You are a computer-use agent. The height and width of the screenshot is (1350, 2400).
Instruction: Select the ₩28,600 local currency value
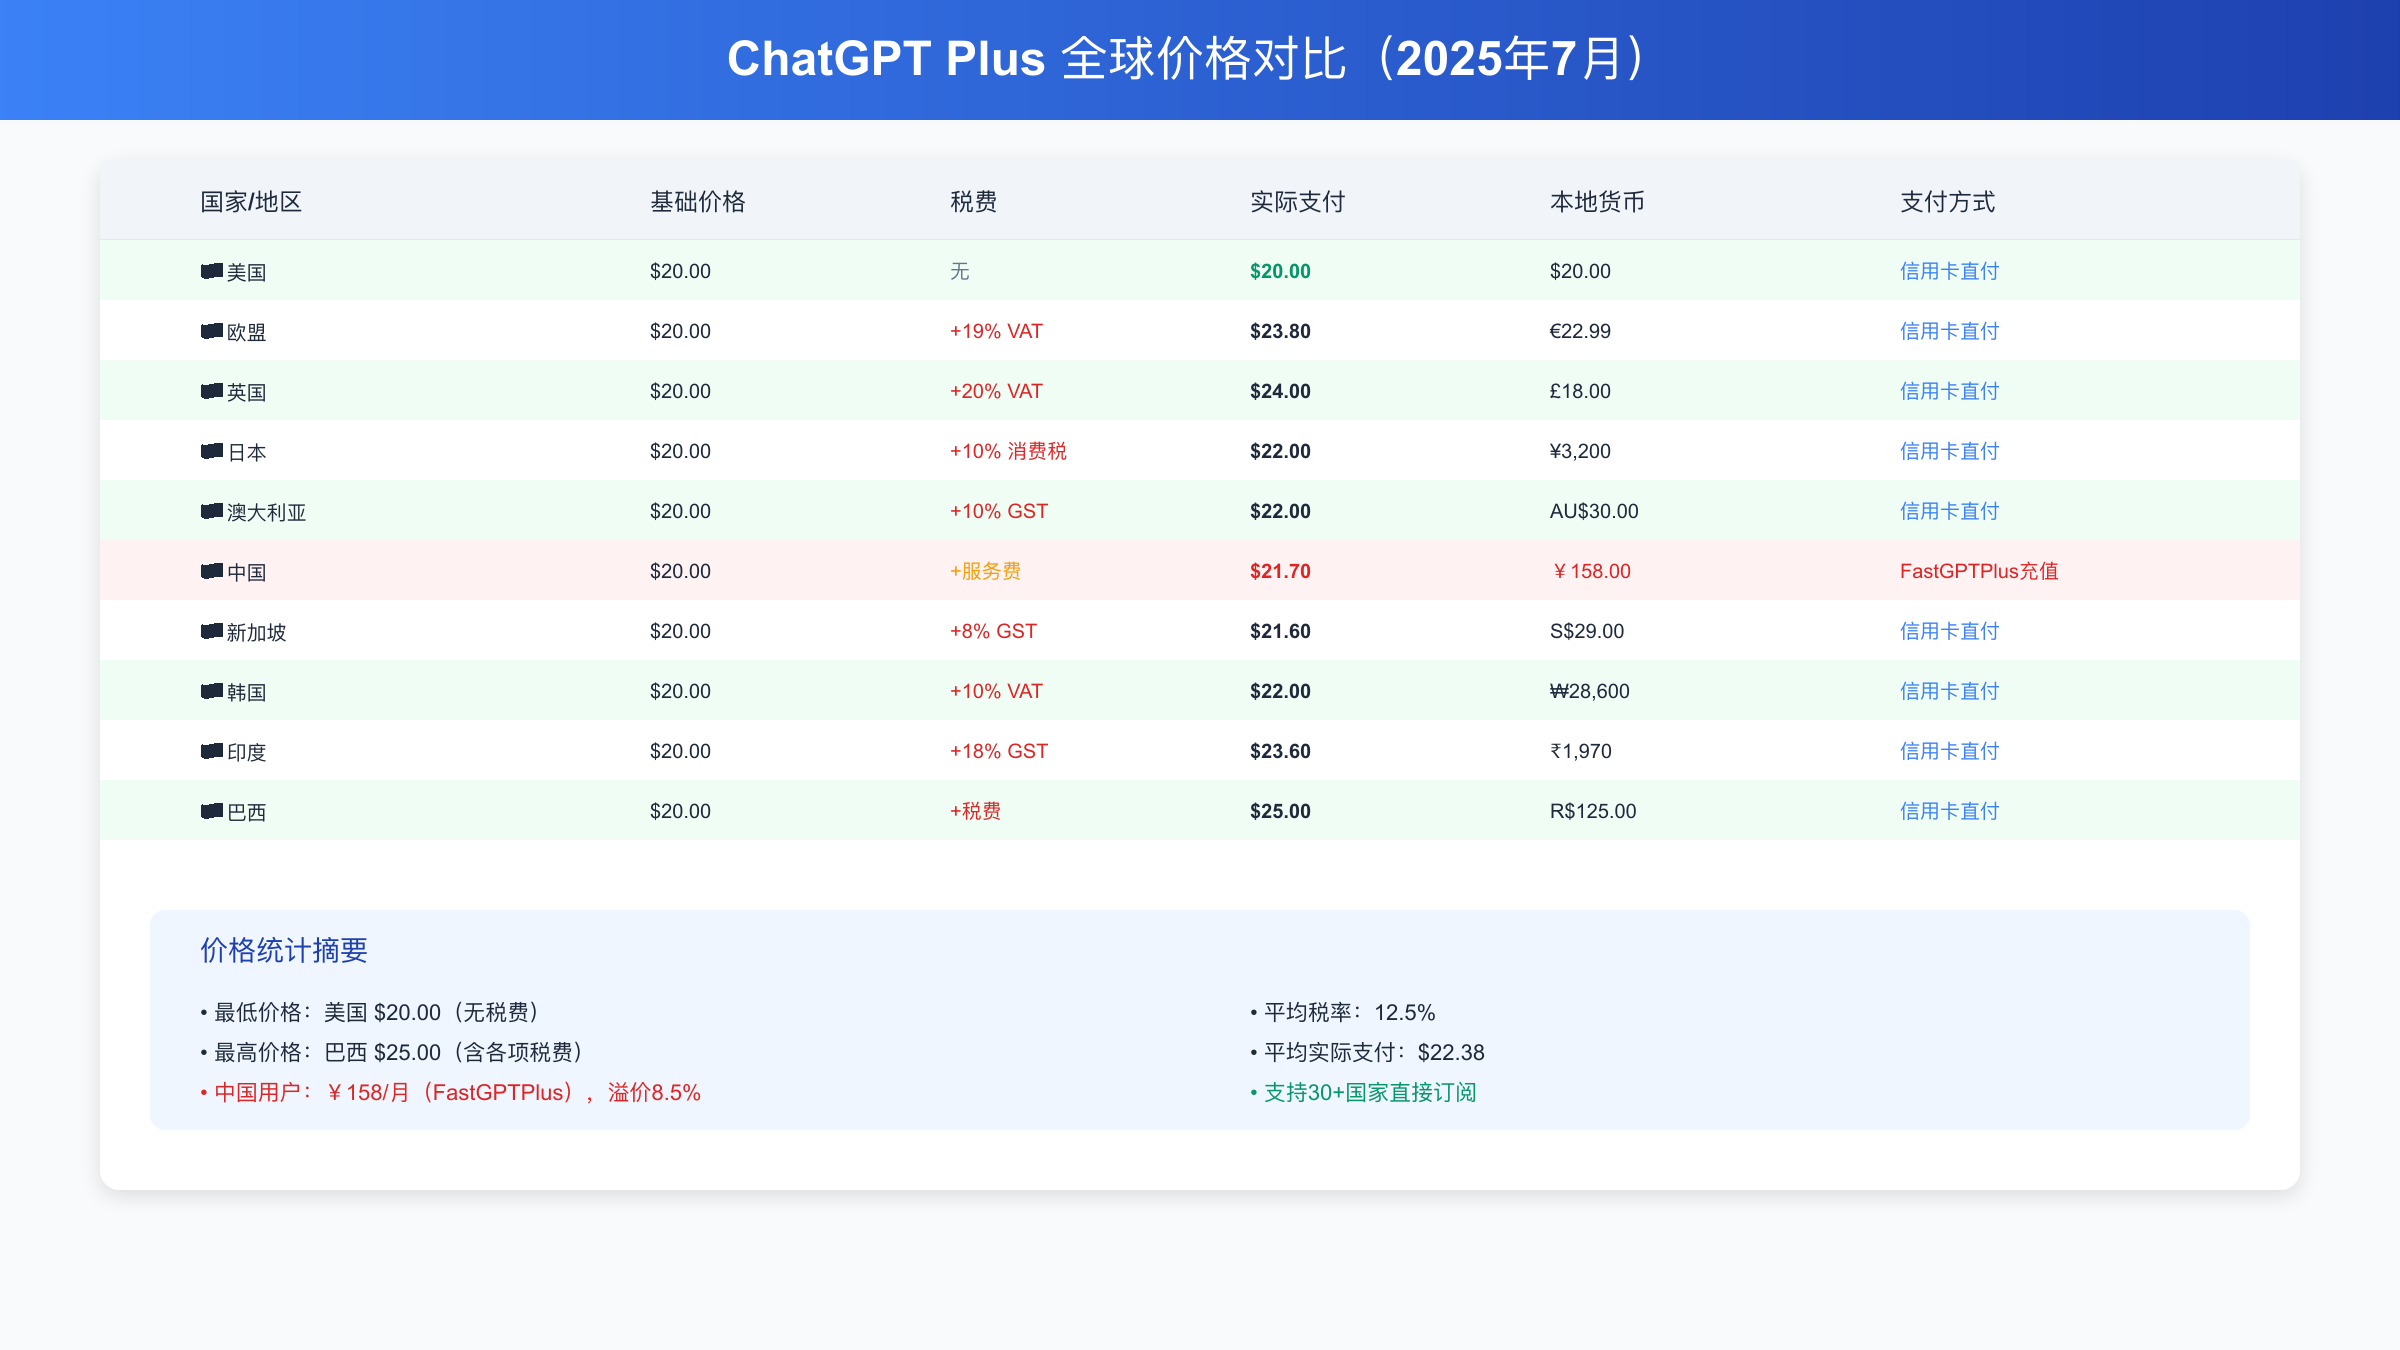click(1590, 691)
